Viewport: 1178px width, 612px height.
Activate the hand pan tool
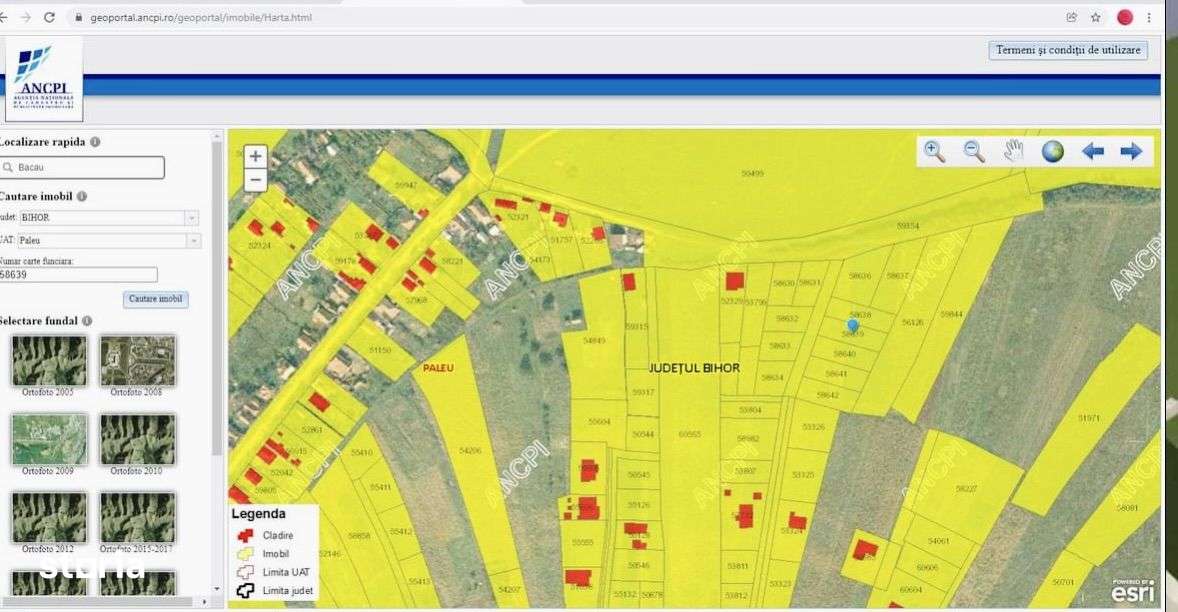(x=1013, y=151)
